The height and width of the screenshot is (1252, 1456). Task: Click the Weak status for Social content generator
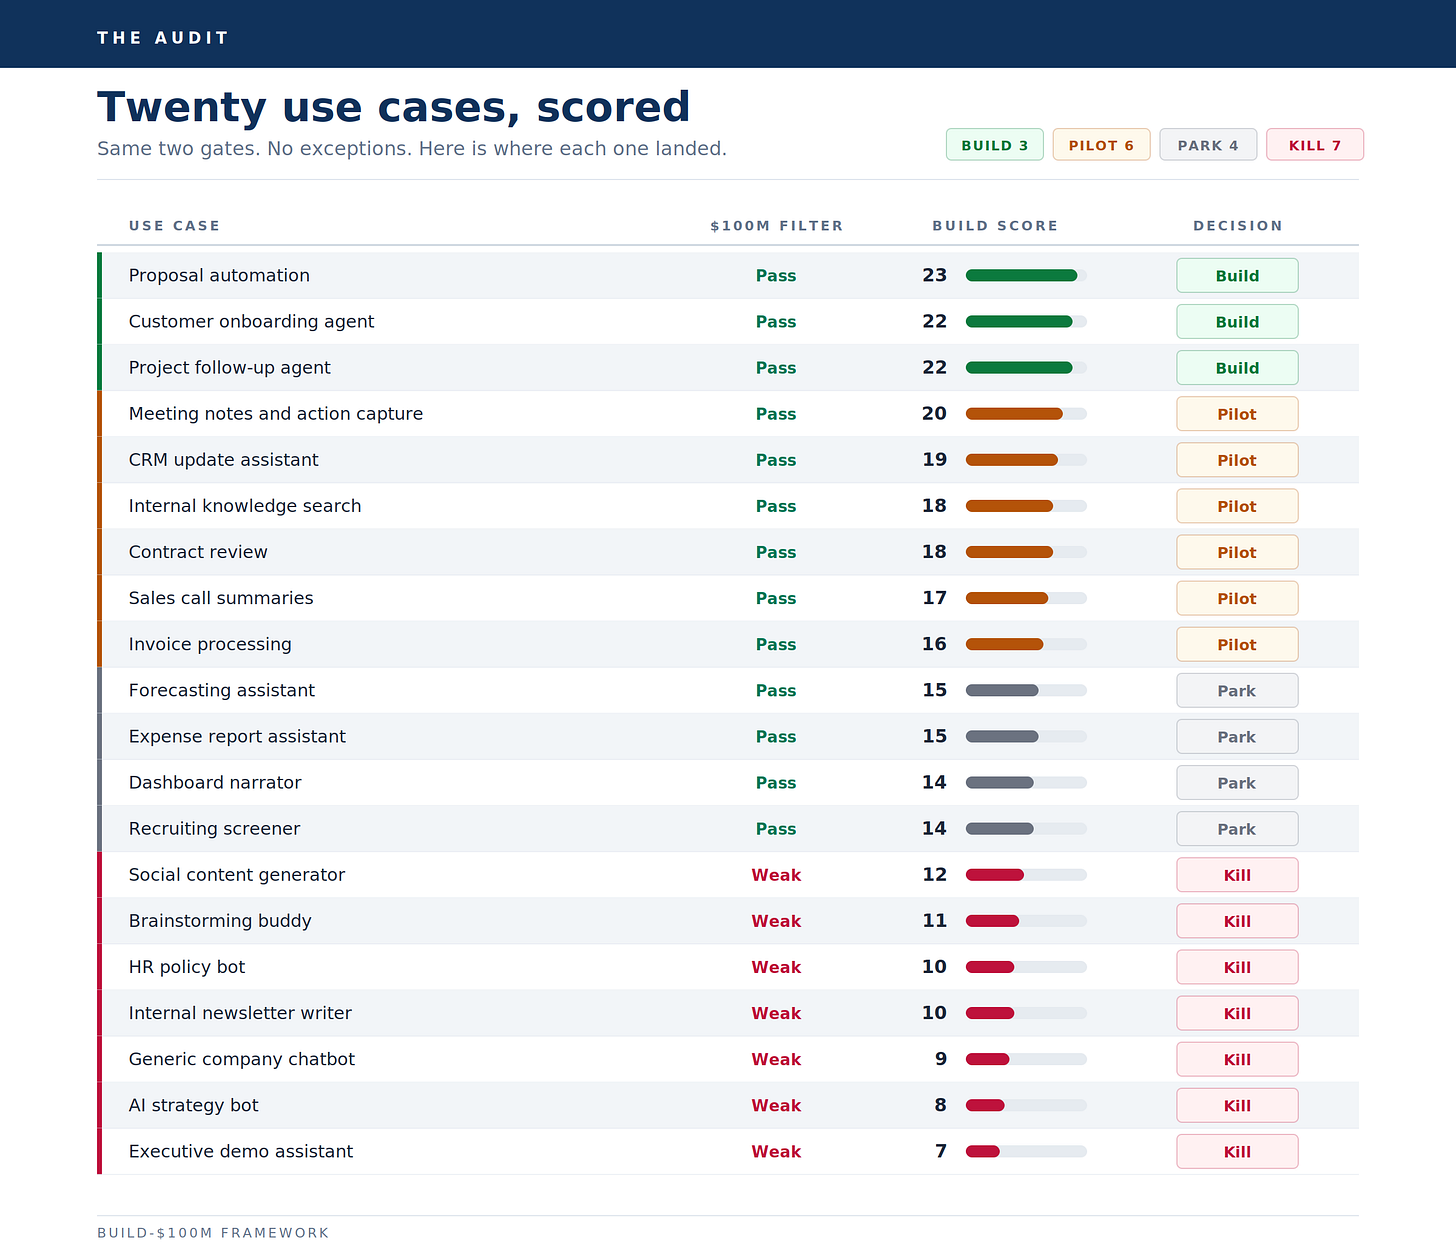coord(776,875)
